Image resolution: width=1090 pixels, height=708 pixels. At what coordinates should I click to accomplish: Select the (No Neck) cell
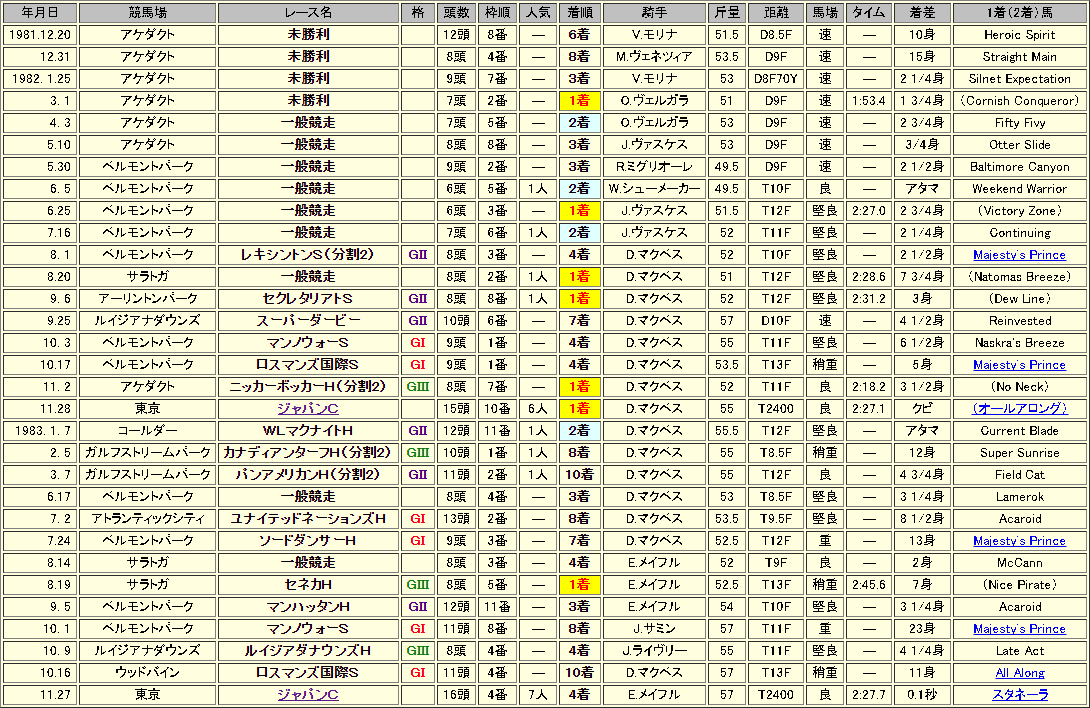pos(1020,387)
